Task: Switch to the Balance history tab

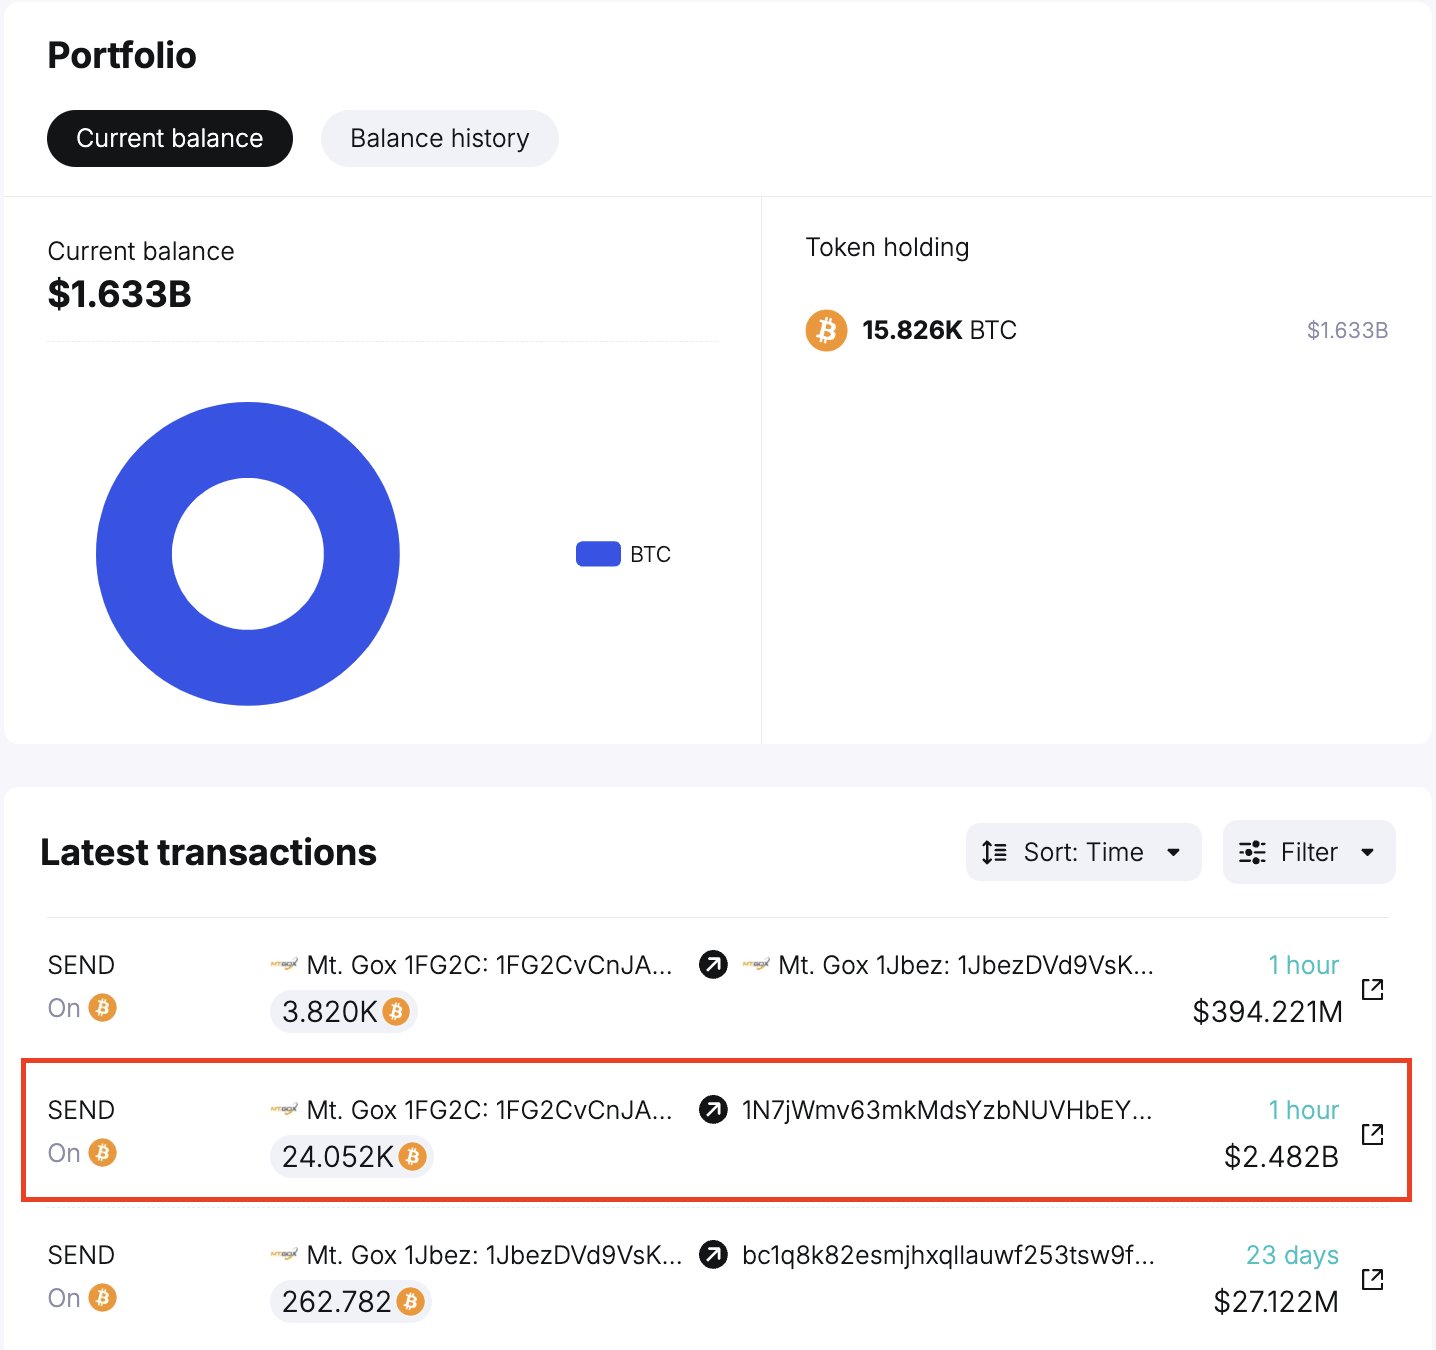Action: click(439, 138)
